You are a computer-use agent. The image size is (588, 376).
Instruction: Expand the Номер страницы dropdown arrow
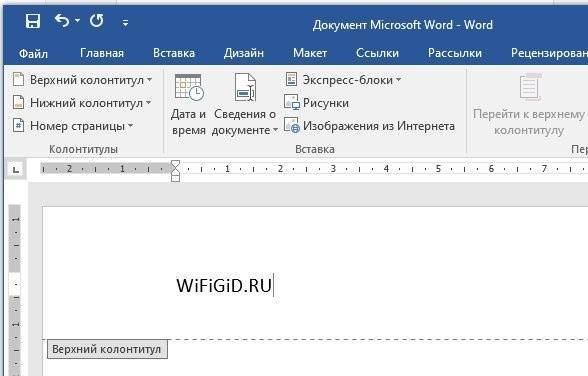point(130,126)
